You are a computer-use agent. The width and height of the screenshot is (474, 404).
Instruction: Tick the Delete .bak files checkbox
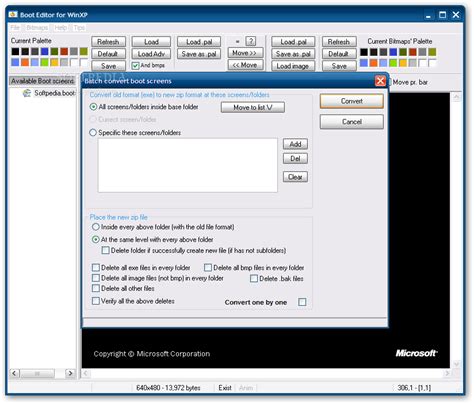pos(254,278)
